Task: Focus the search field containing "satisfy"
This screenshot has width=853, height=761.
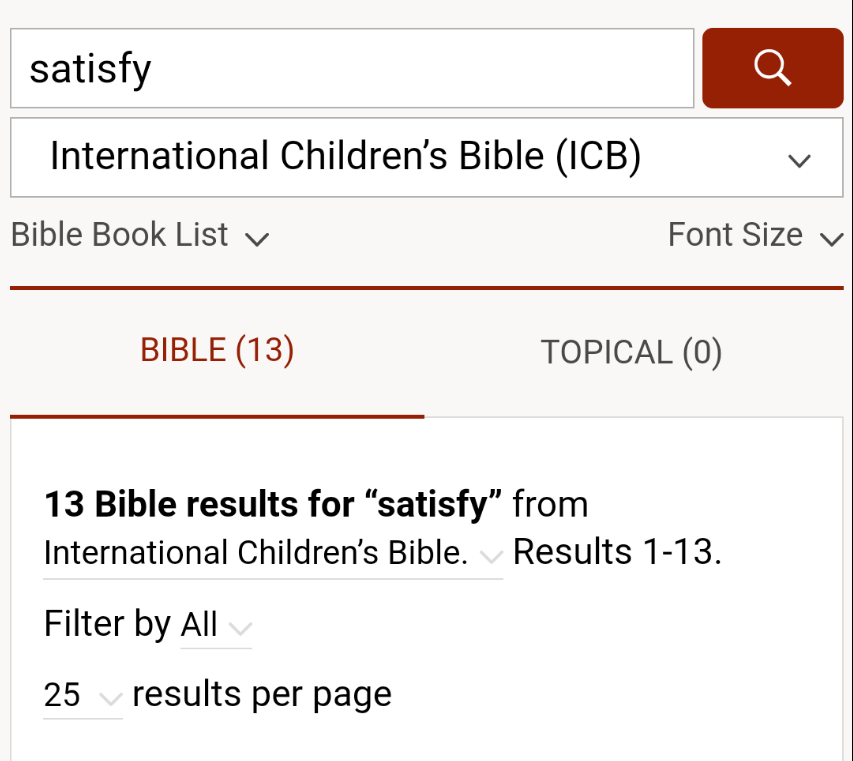Action: pyautogui.click(x=351, y=68)
